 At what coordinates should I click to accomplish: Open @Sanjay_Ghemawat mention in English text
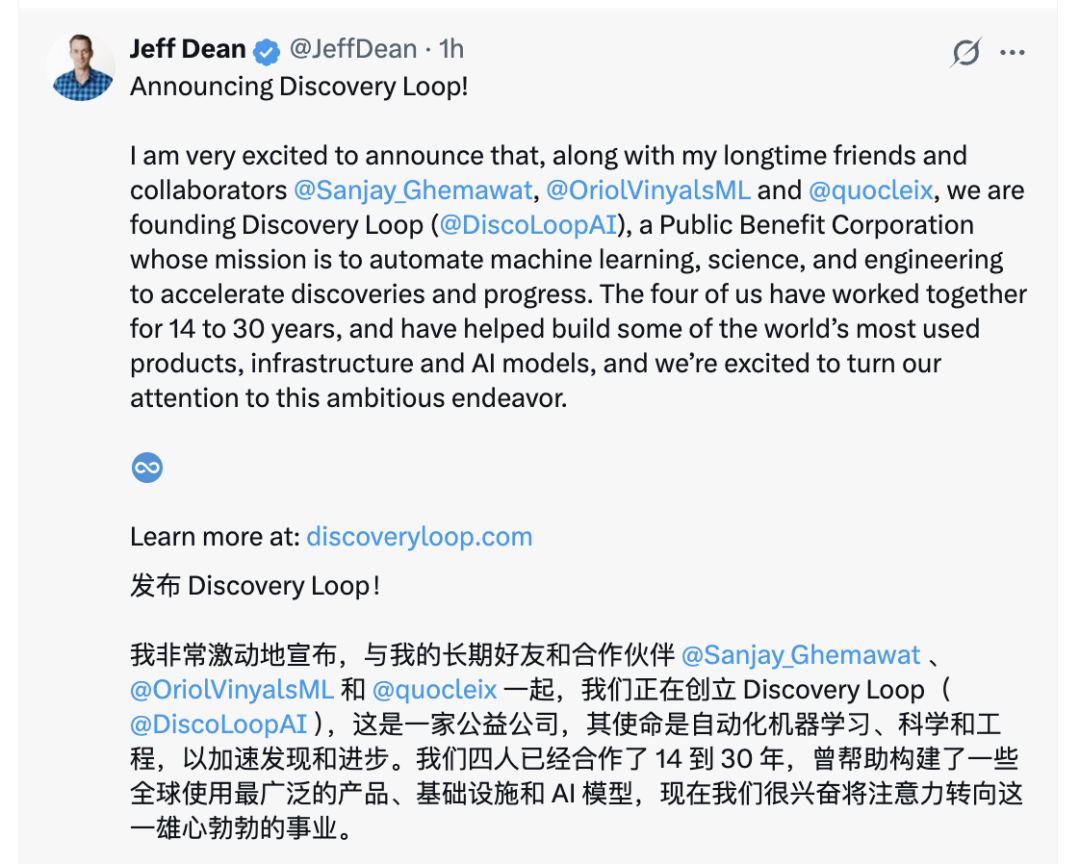click(413, 190)
